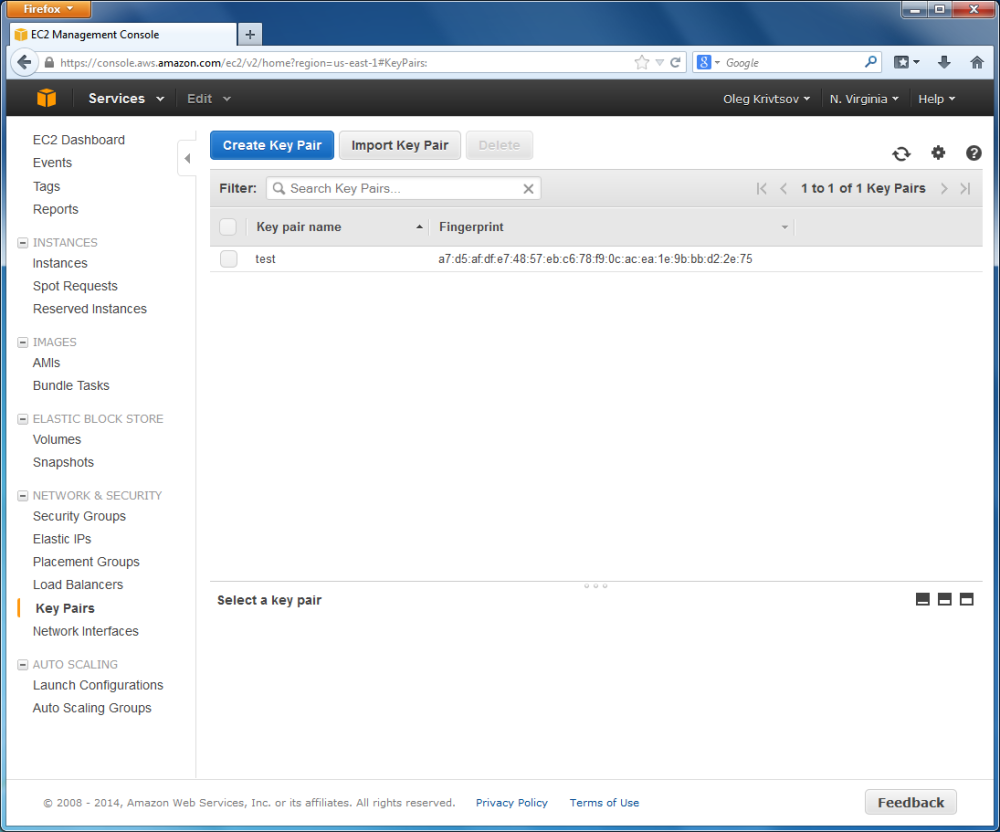Sort by Key pair name column
Viewport: 1000px width, 832px height.
tap(298, 227)
